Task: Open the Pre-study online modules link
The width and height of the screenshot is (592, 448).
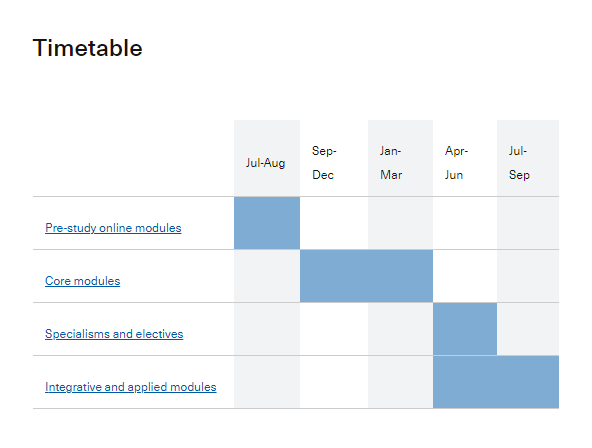Action: [113, 228]
